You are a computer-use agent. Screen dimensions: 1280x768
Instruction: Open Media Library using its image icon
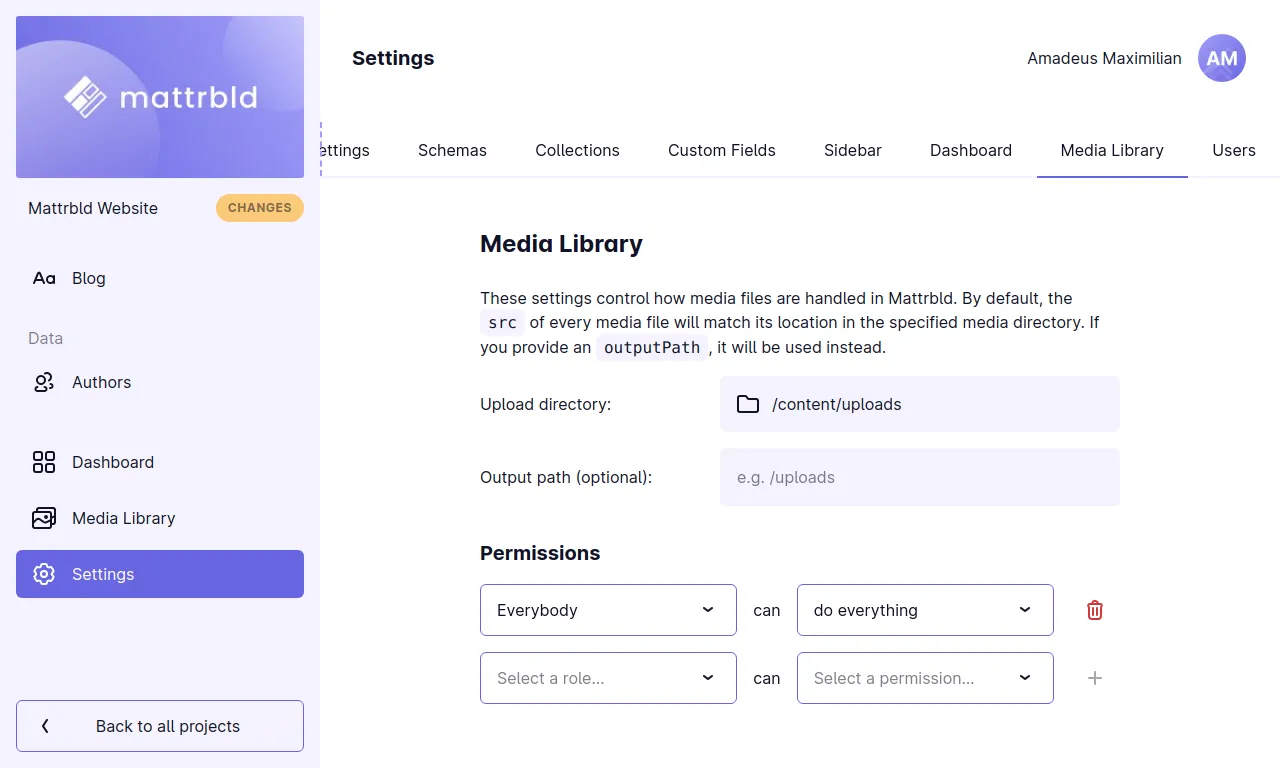tap(43, 518)
